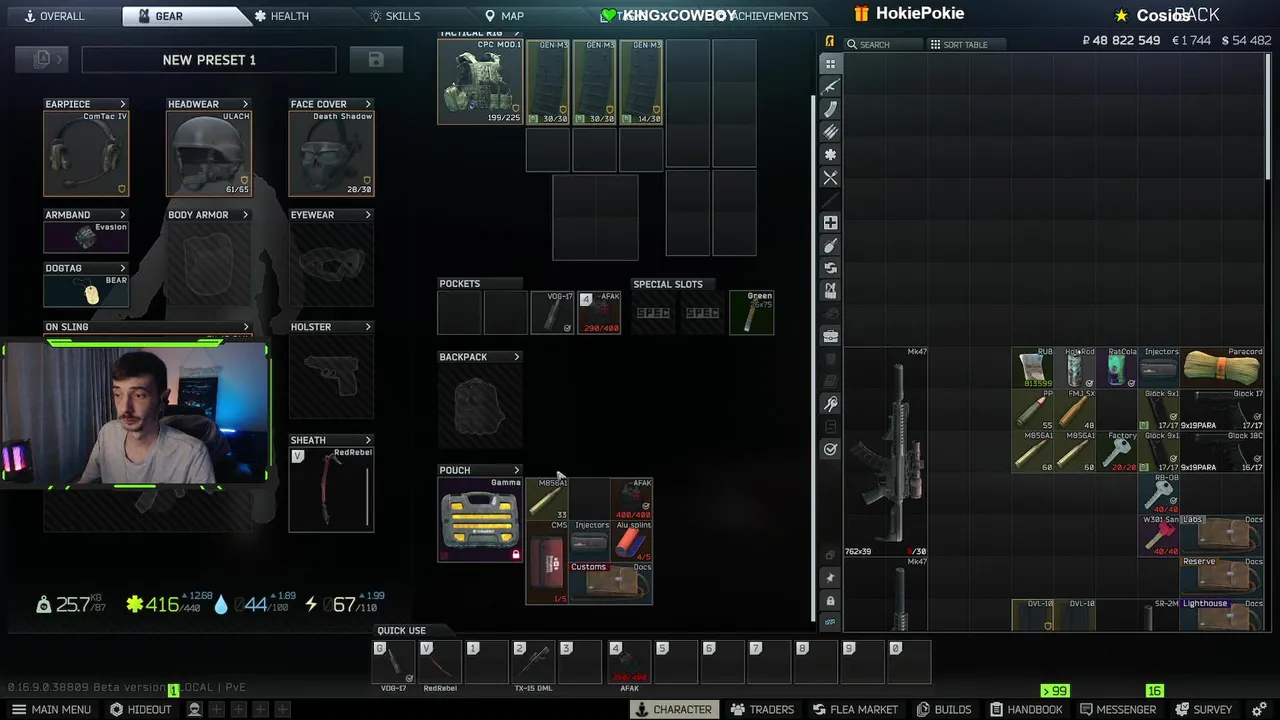Image resolution: width=1280 pixels, height=720 pixels.
Task: Open the Messenger
Action: (1118, 709)
